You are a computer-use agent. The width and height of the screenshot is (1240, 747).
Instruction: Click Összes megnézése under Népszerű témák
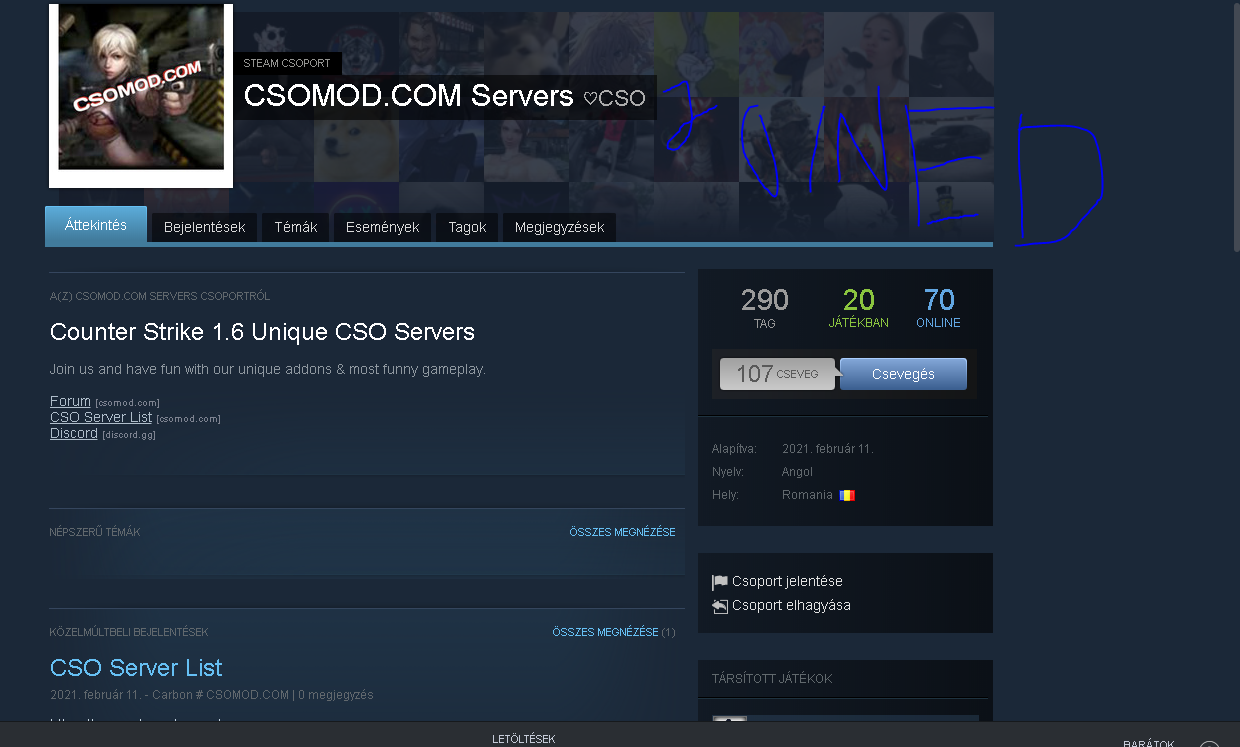[x=622, y=532]
